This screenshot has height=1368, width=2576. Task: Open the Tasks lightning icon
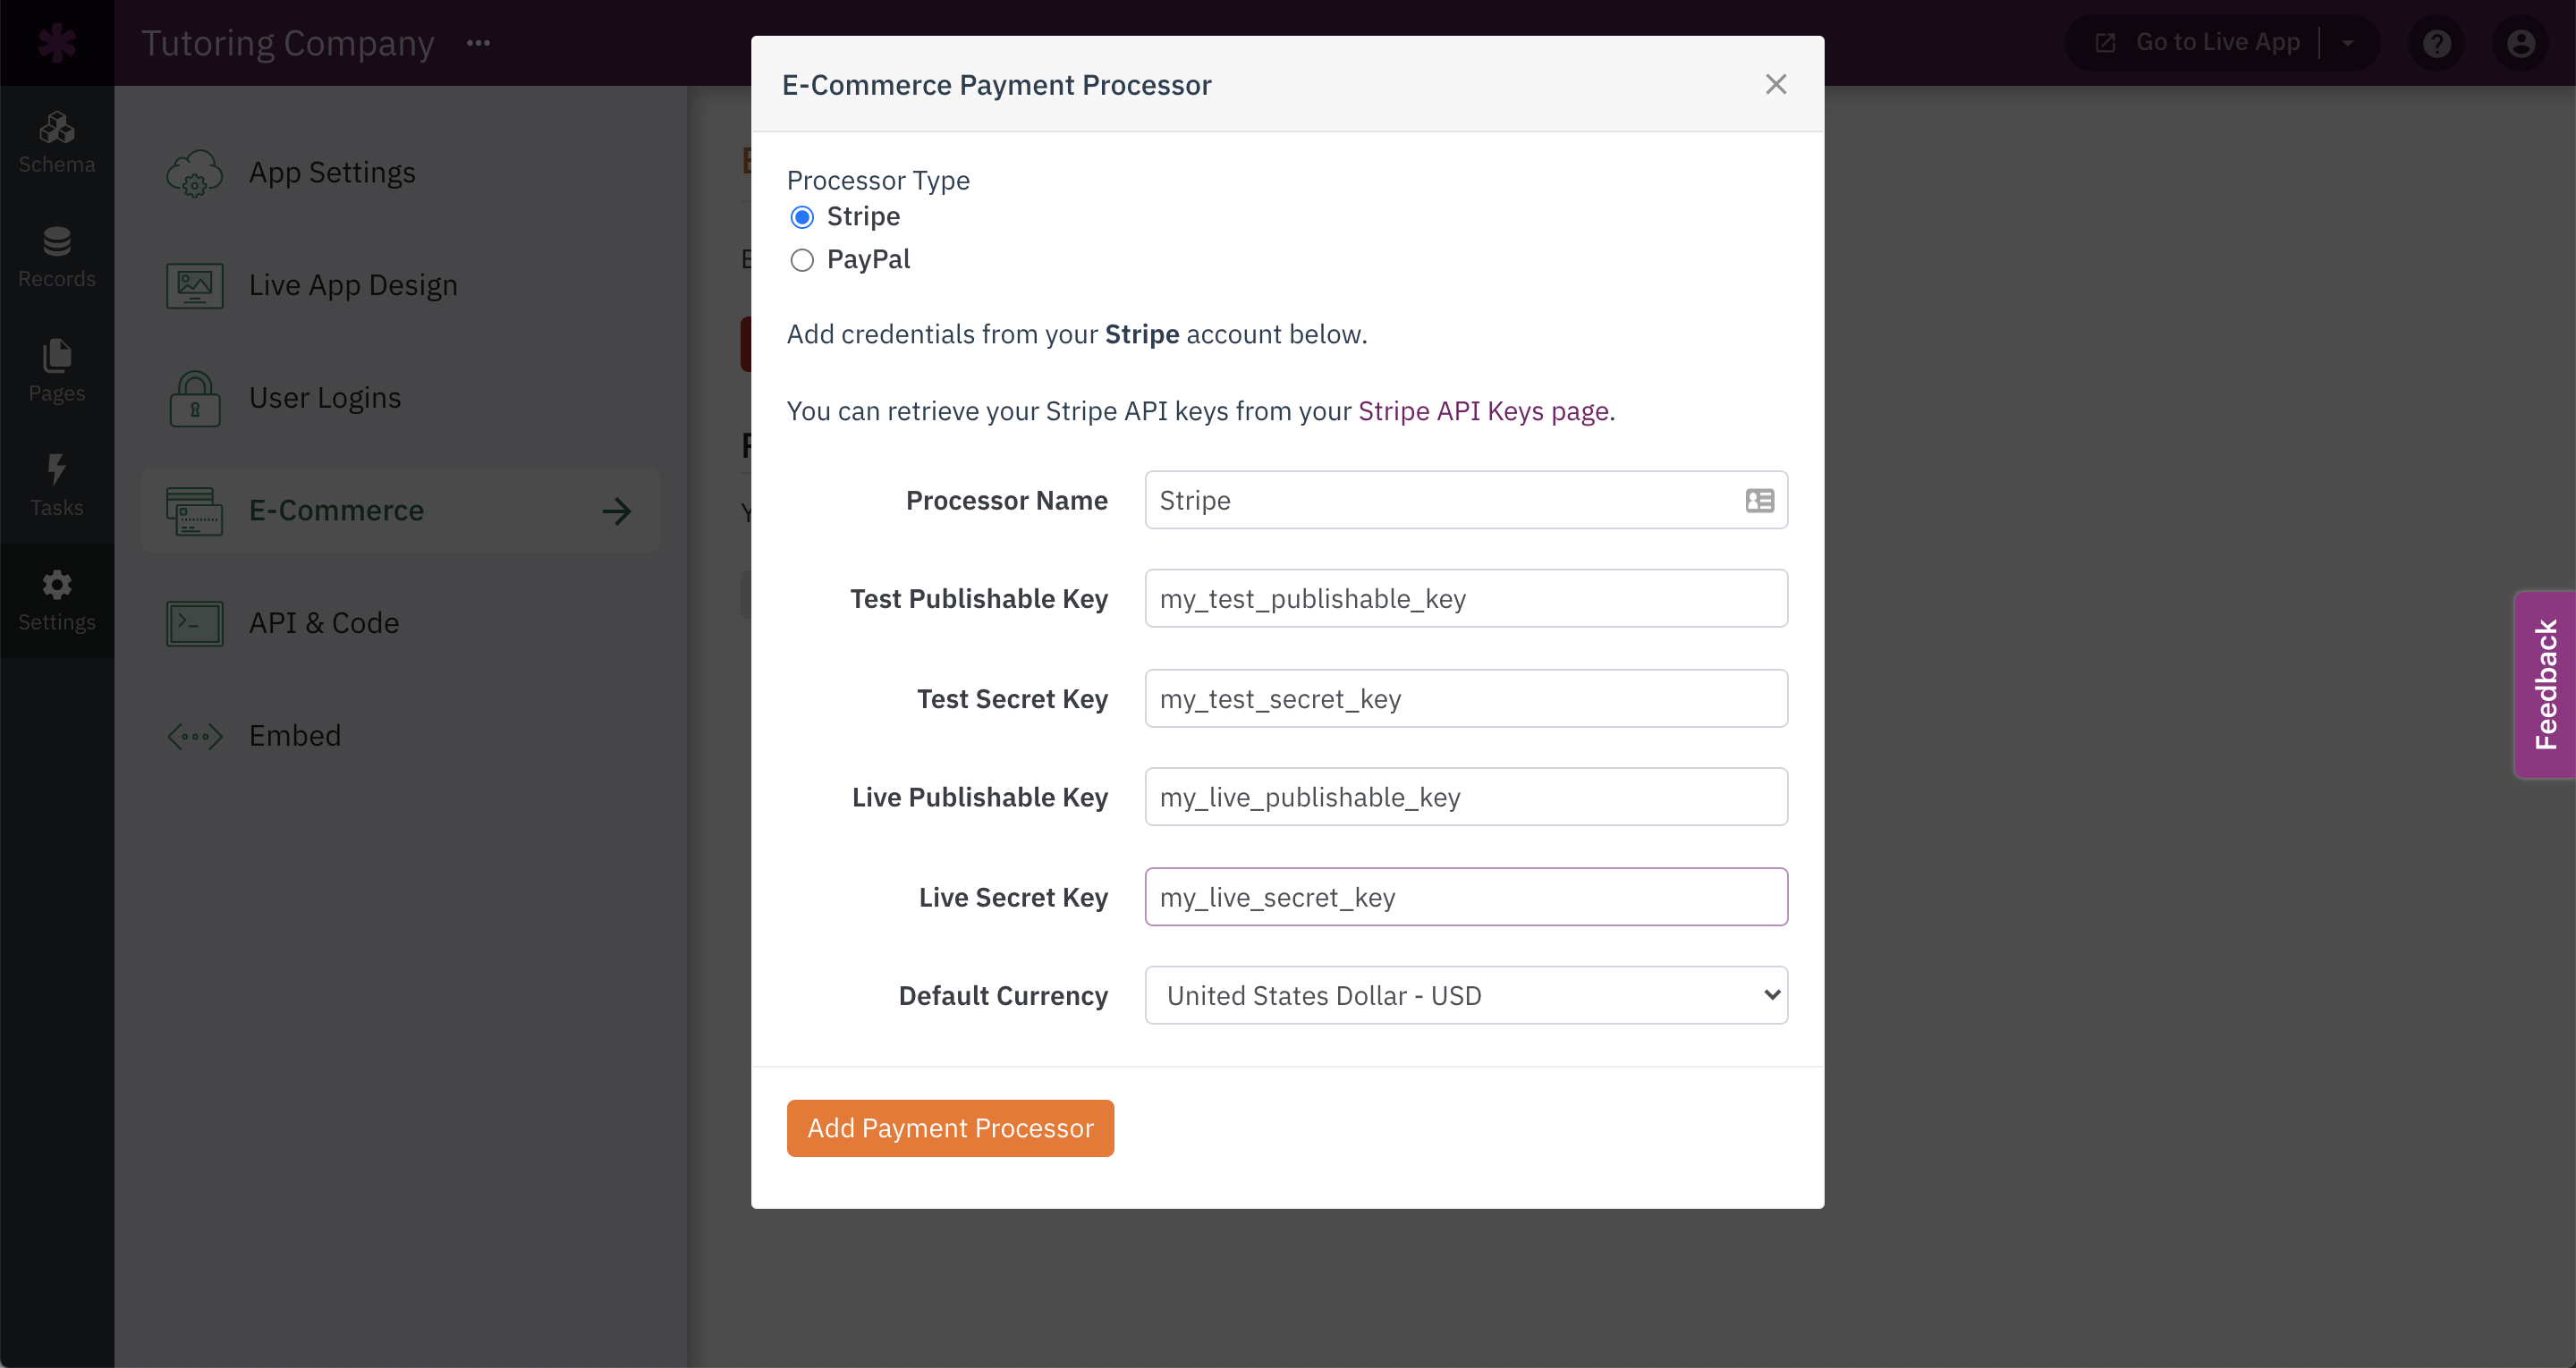pos(57,469)
